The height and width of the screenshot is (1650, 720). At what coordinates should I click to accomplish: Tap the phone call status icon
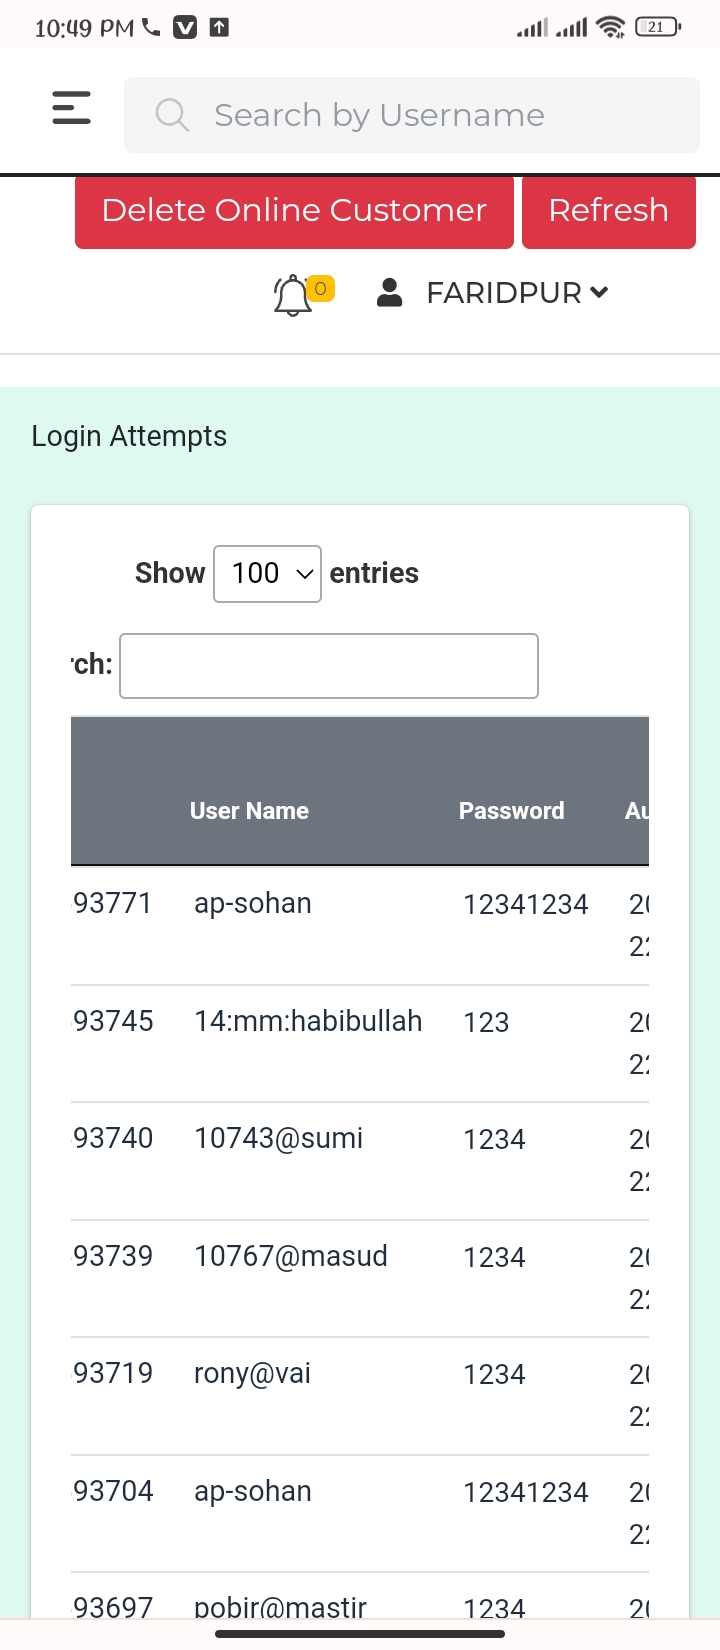[151, 27]
